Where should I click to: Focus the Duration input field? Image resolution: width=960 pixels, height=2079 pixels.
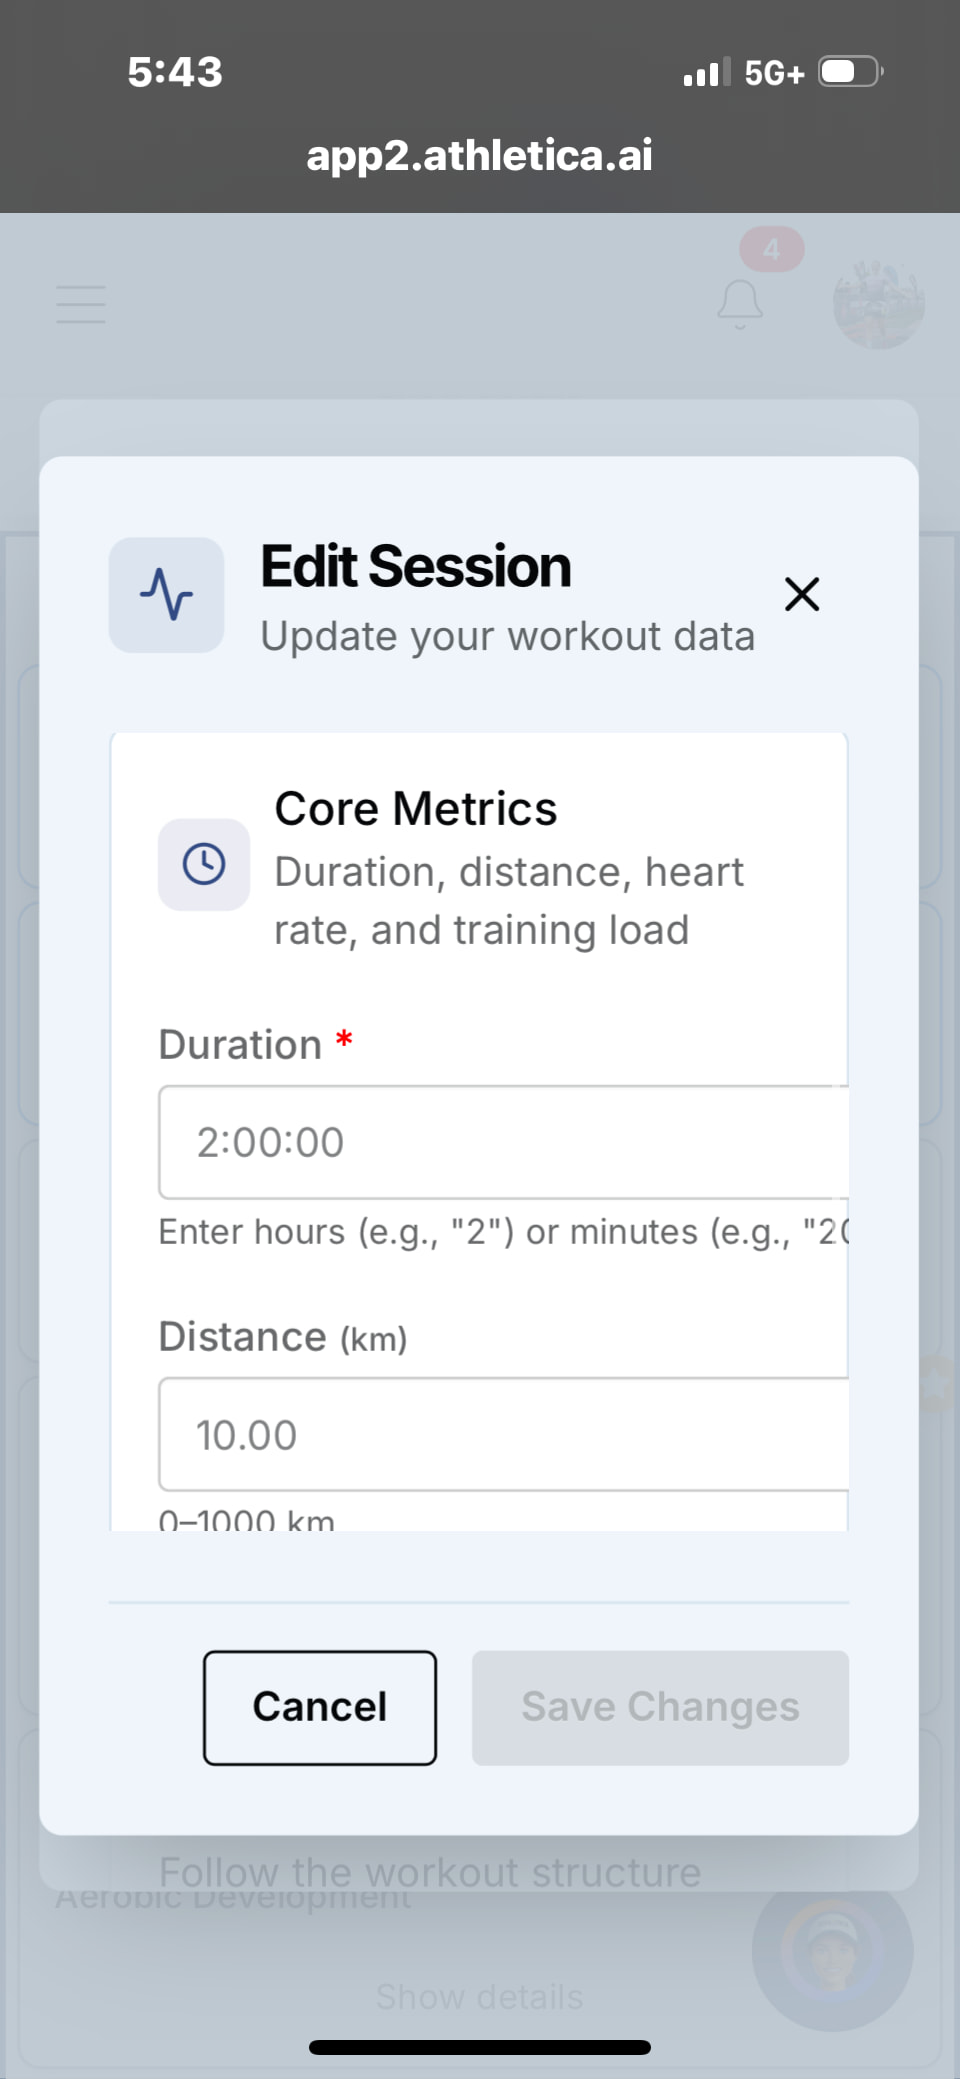pyautogui.click(x=502, y=1142)
